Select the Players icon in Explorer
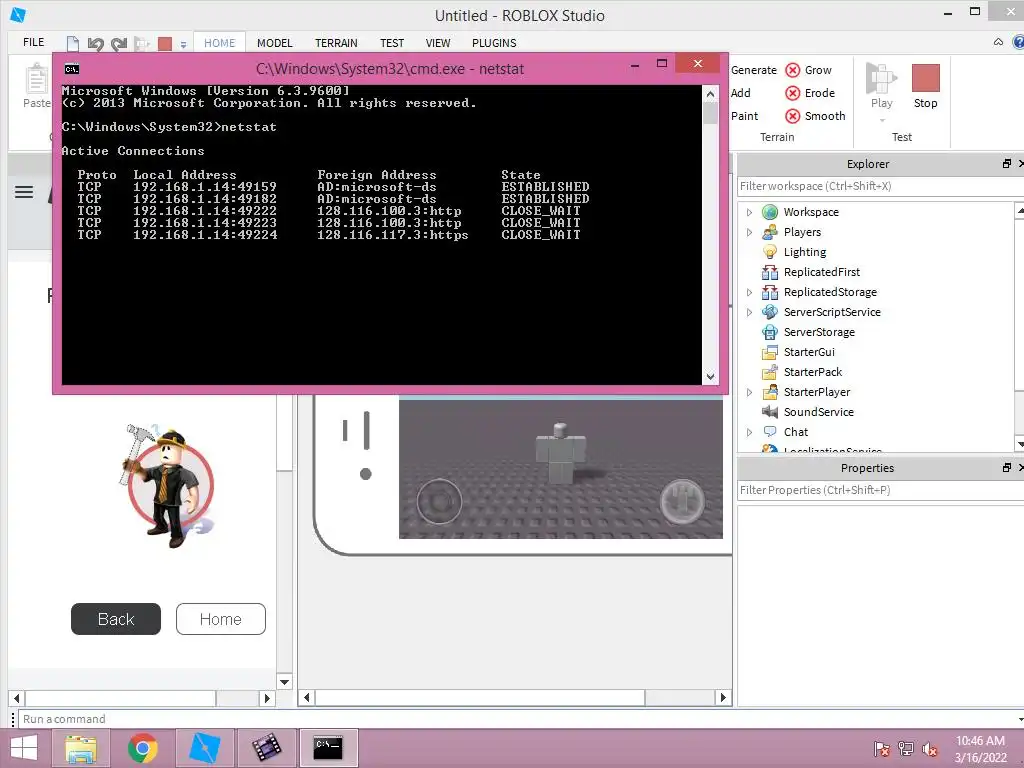The image size is (1024, 768). pyautogui.click(x=770, y=232)
